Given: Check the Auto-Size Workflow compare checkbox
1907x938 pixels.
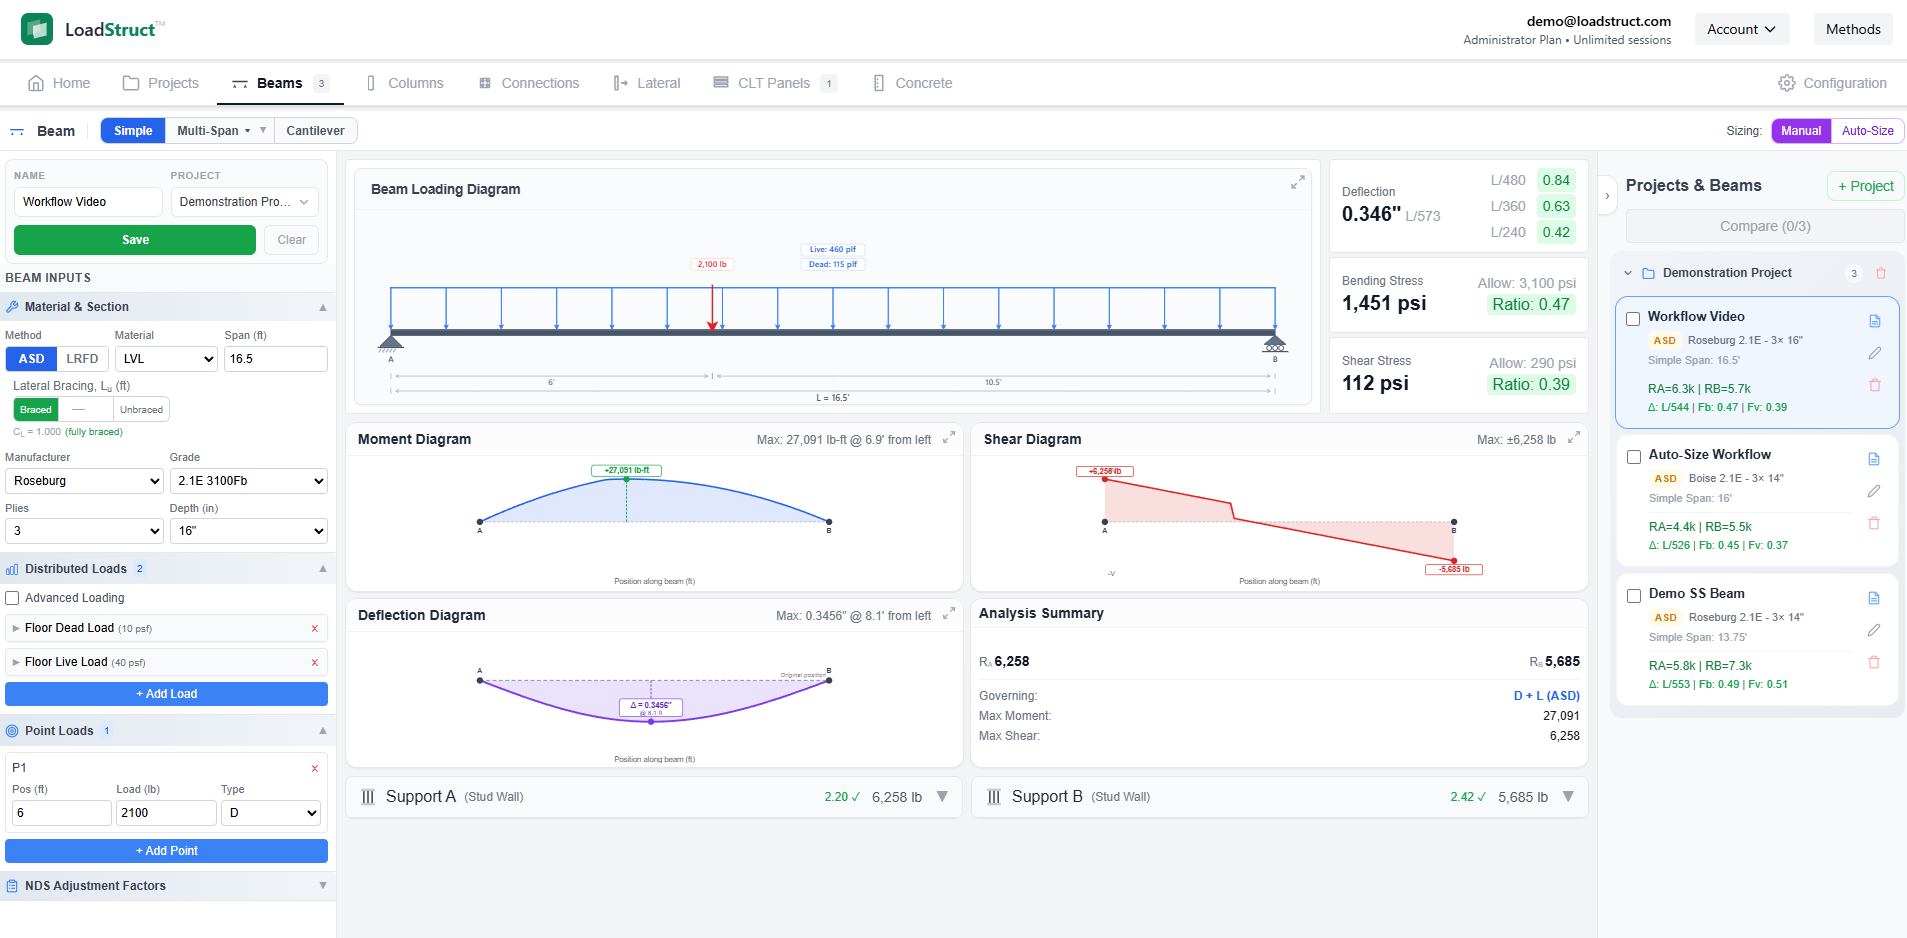Looking at the screenshot, I should (1634, 457).
